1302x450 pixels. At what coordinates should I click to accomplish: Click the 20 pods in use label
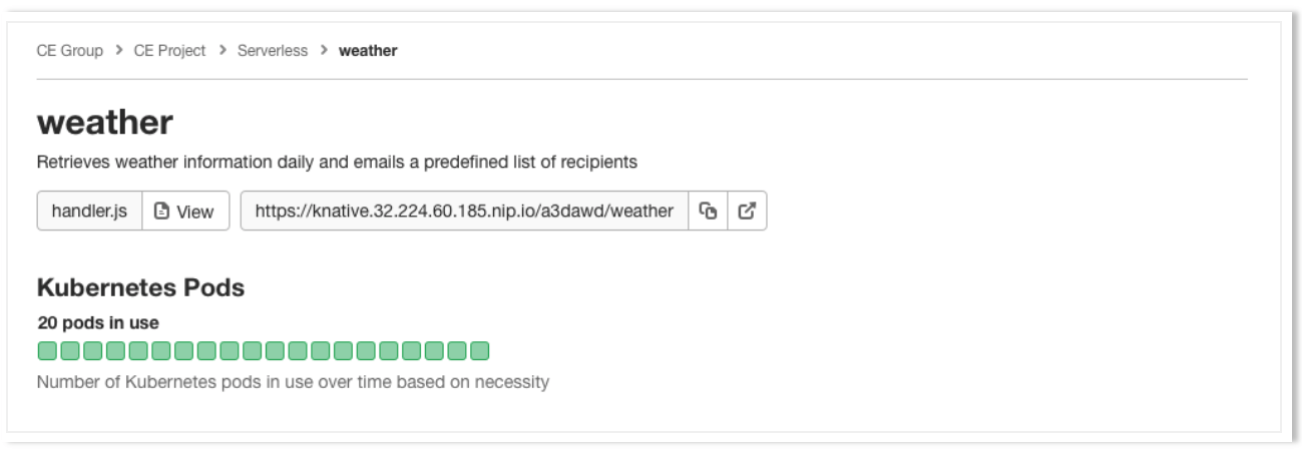[98, 323]
